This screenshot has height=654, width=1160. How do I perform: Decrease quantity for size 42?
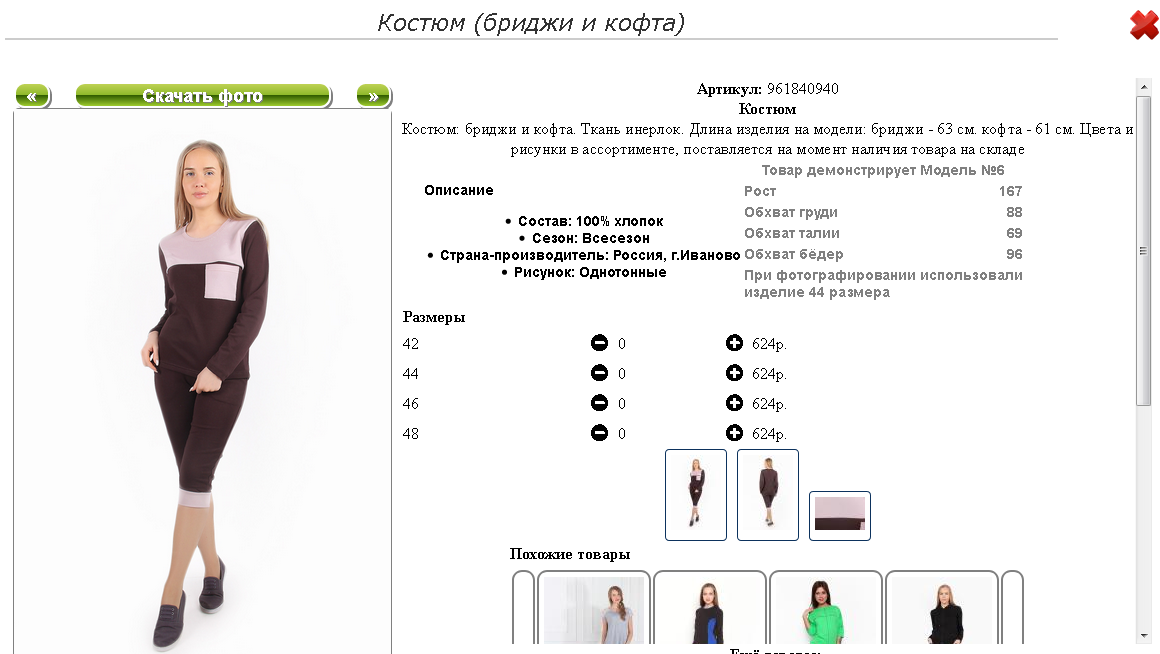[x=599, y=343]
